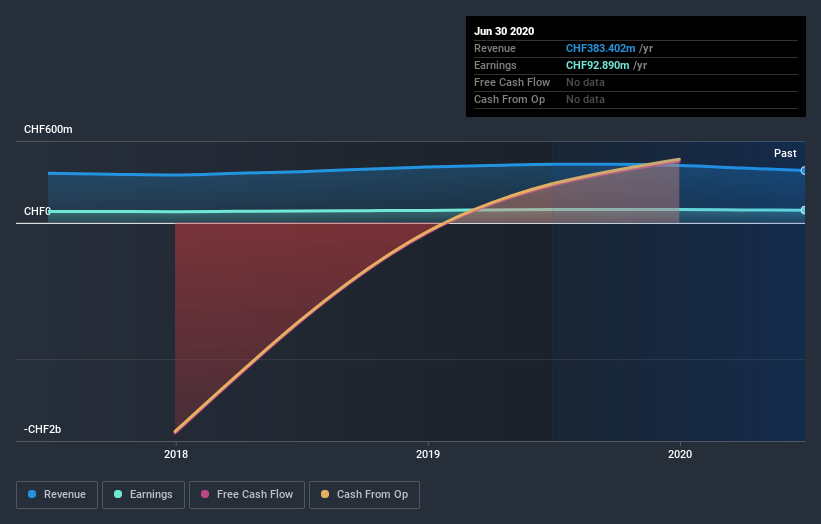Toggle the Revenue series in the legend

tap(57, 495)
